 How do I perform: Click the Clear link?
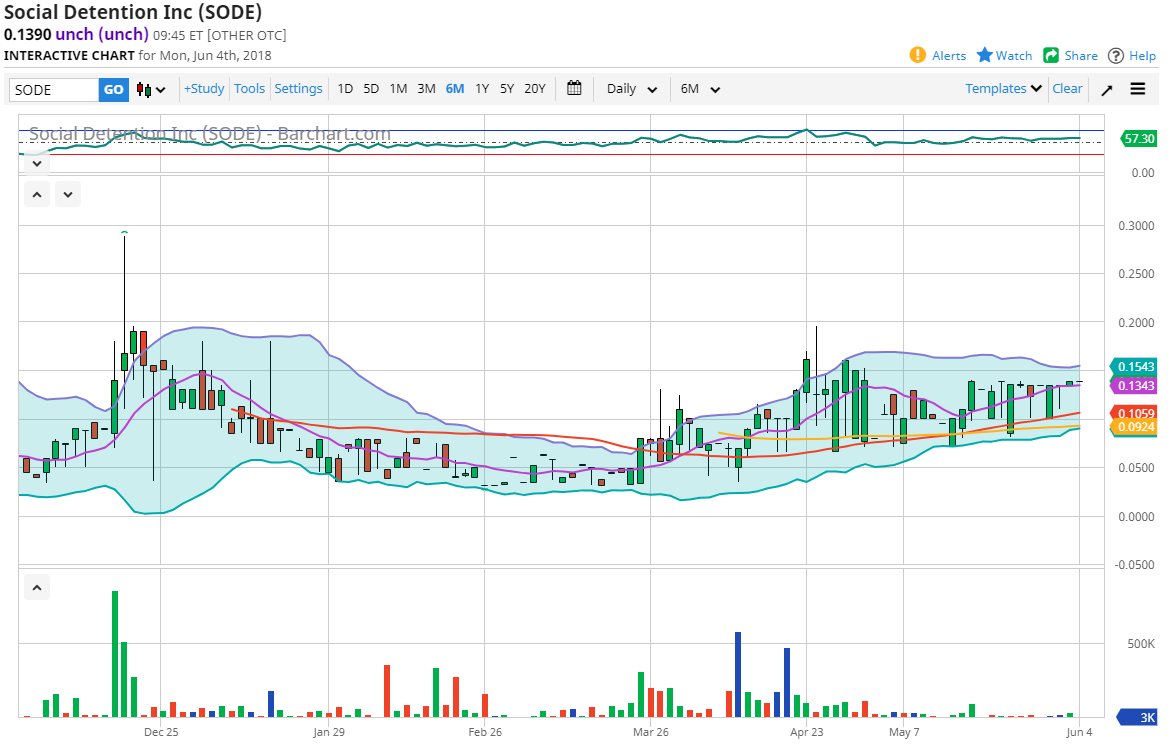1067,88
